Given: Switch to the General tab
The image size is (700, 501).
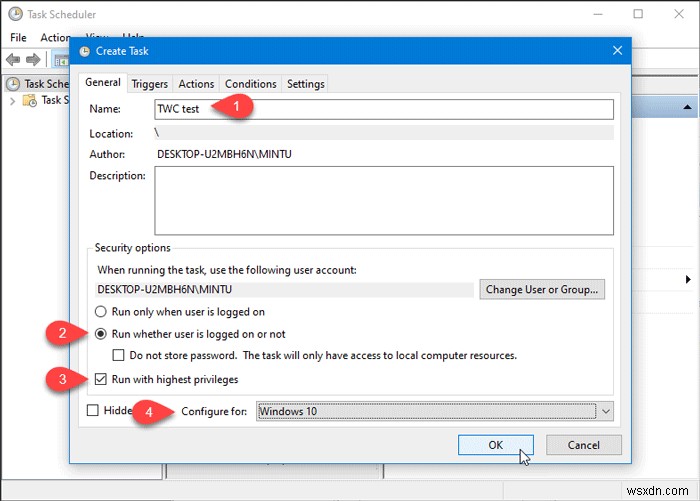Looking at the screenshot, I should click(103, 83).
